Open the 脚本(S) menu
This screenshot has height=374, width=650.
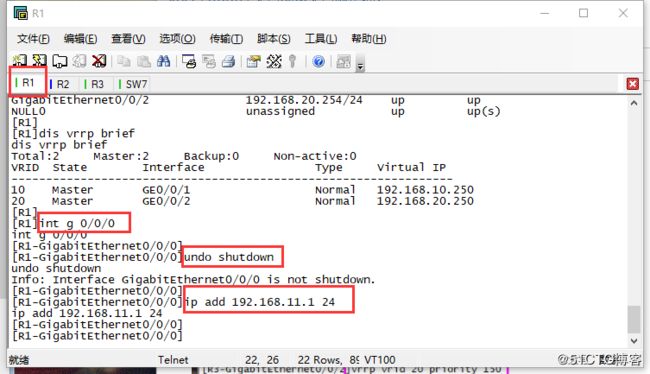(274, 39)
